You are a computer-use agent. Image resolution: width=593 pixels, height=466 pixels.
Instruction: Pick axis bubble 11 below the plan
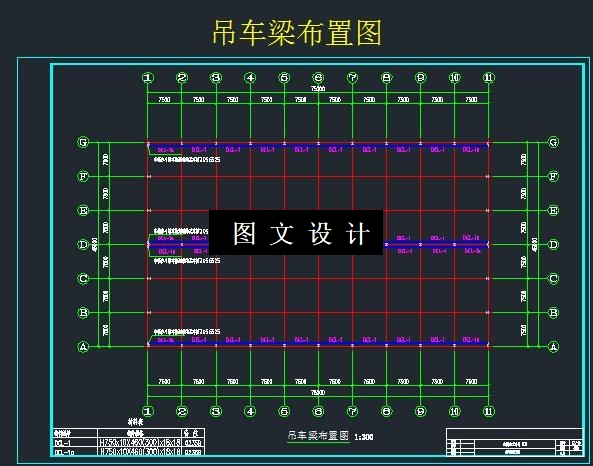[489, 411]
